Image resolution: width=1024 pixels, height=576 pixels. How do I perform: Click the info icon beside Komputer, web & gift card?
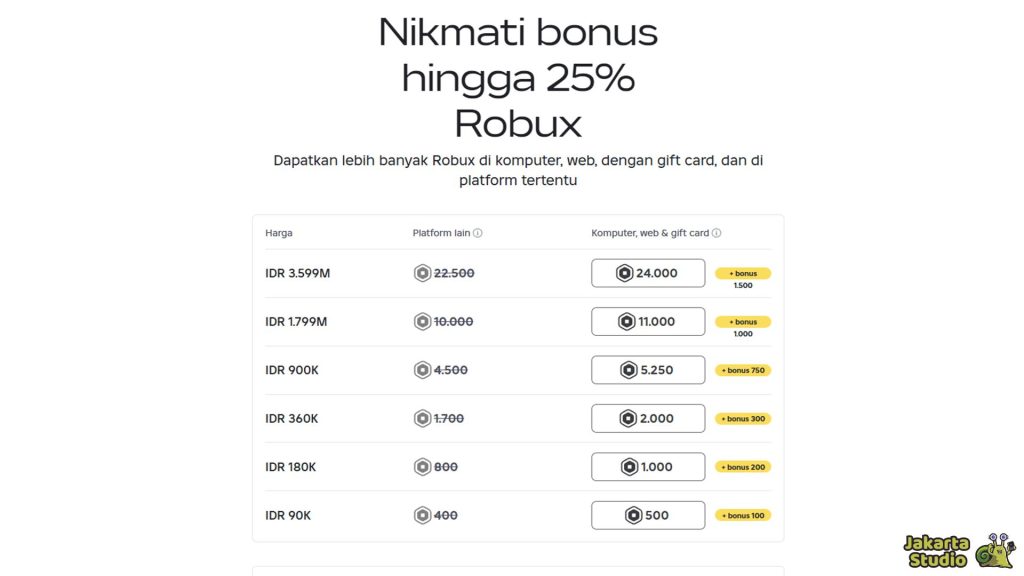point(718,232)
